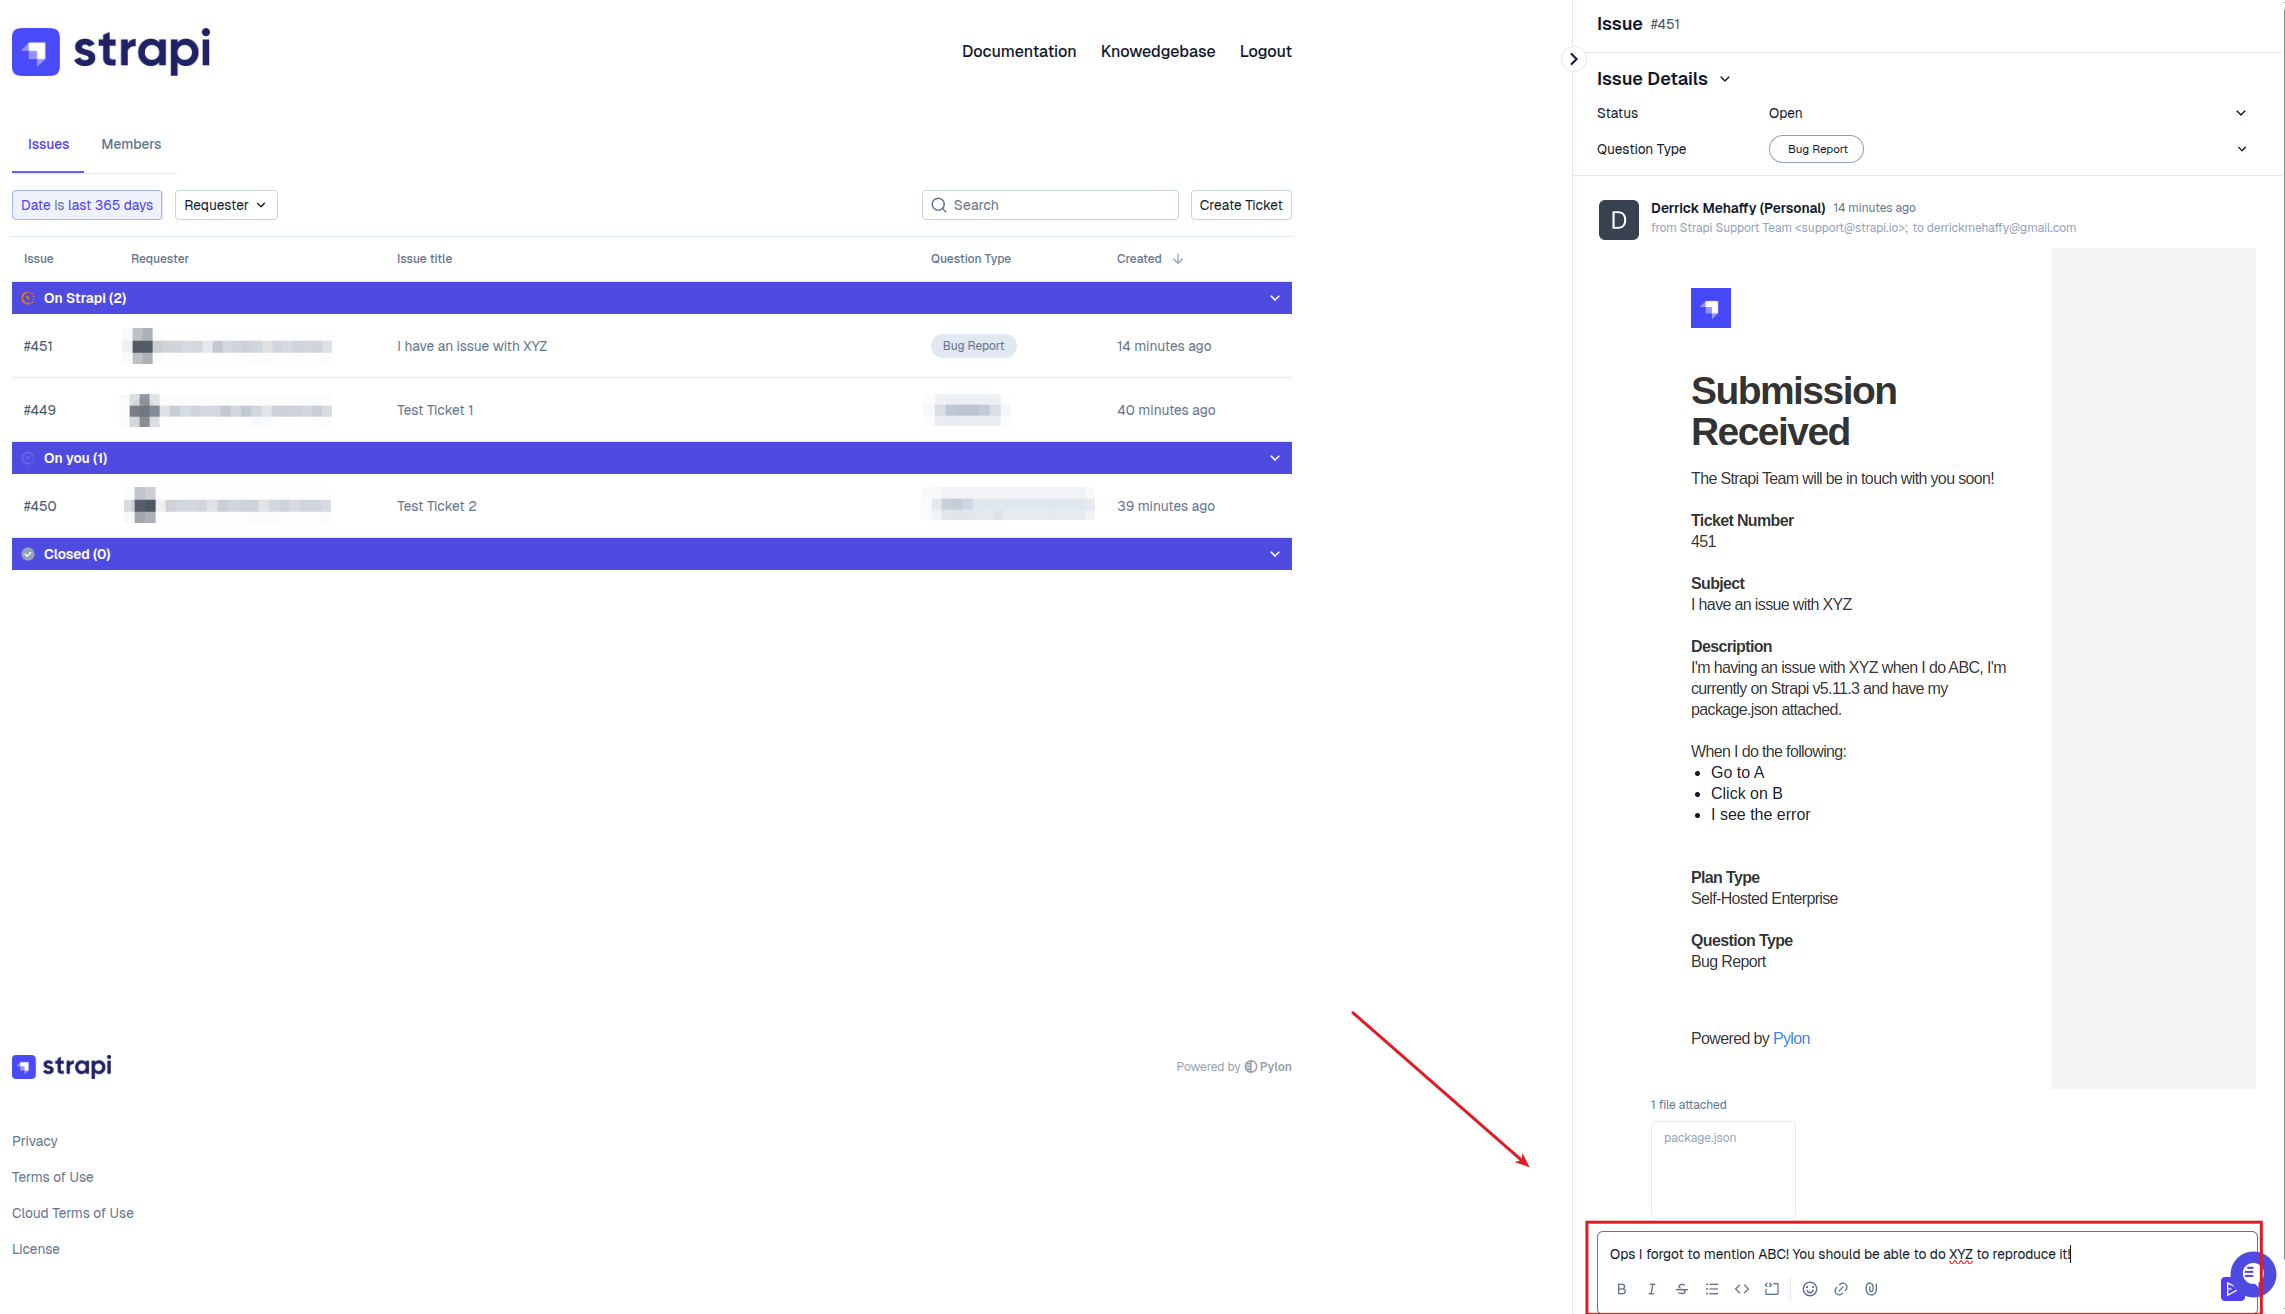The image size is (2285, 1314).
Task: Collapse the issue side panel arrow
Action: point(1573,59)
